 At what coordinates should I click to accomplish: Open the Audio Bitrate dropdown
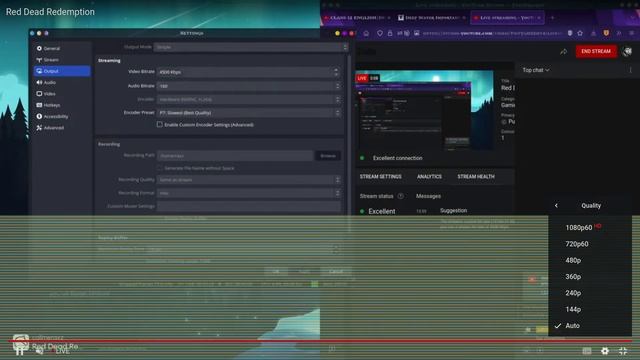tap(249, 86)
